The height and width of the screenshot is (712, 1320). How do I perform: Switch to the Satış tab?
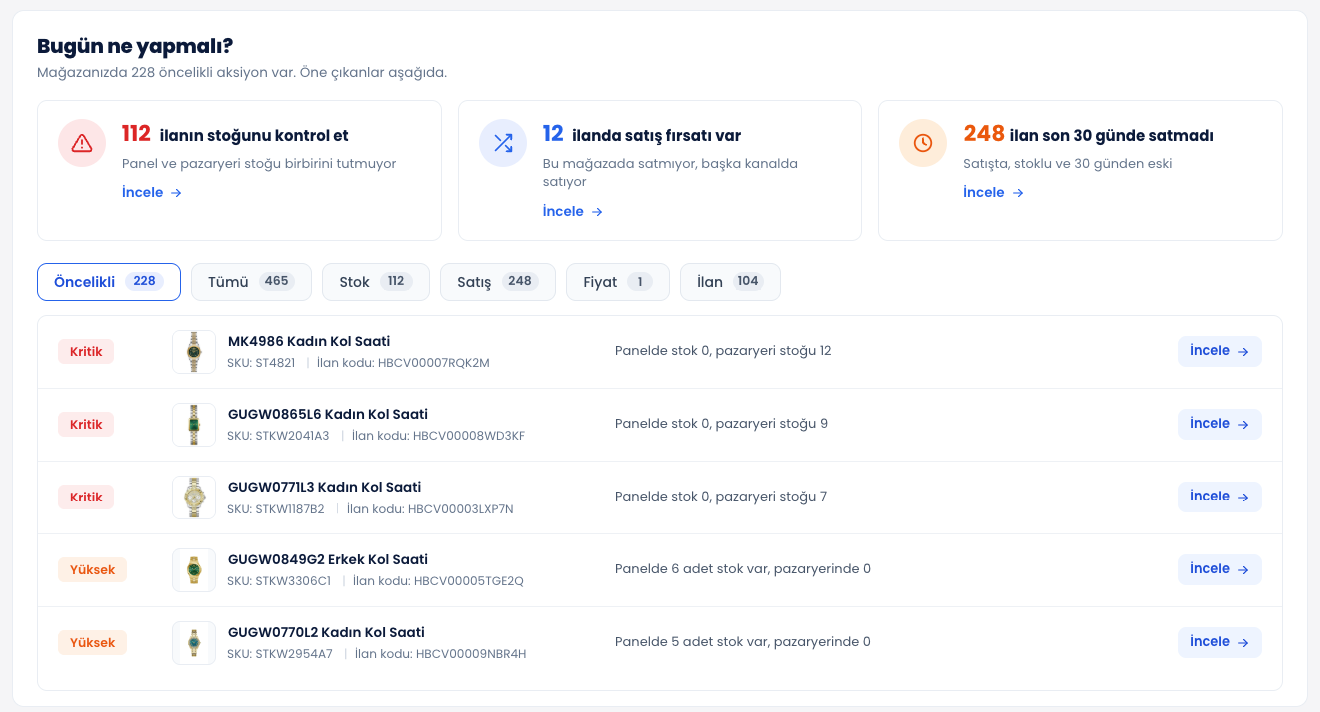point(498,282)
